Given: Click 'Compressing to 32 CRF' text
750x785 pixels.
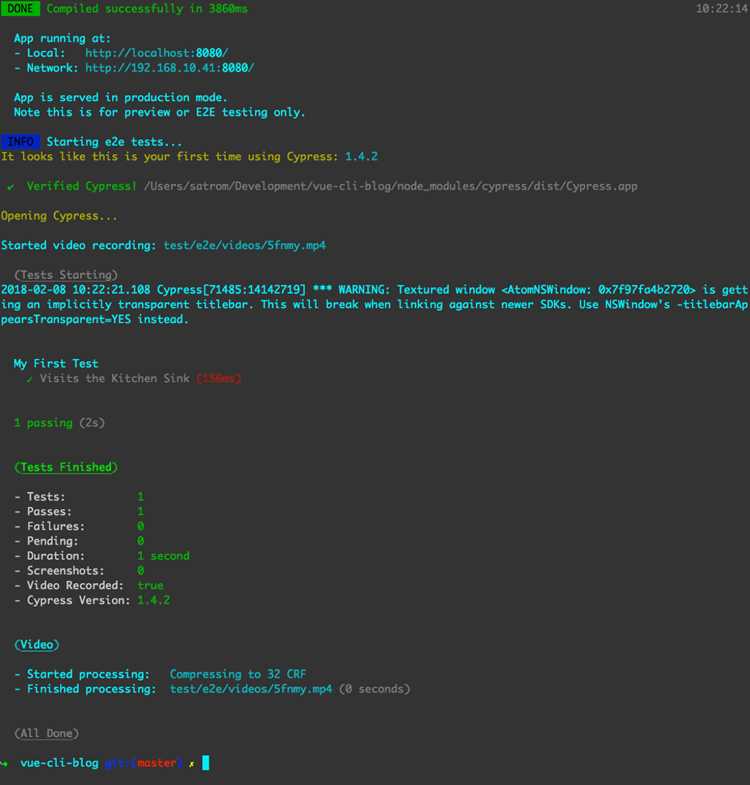Looking at the screenshot, I should 238,674.
